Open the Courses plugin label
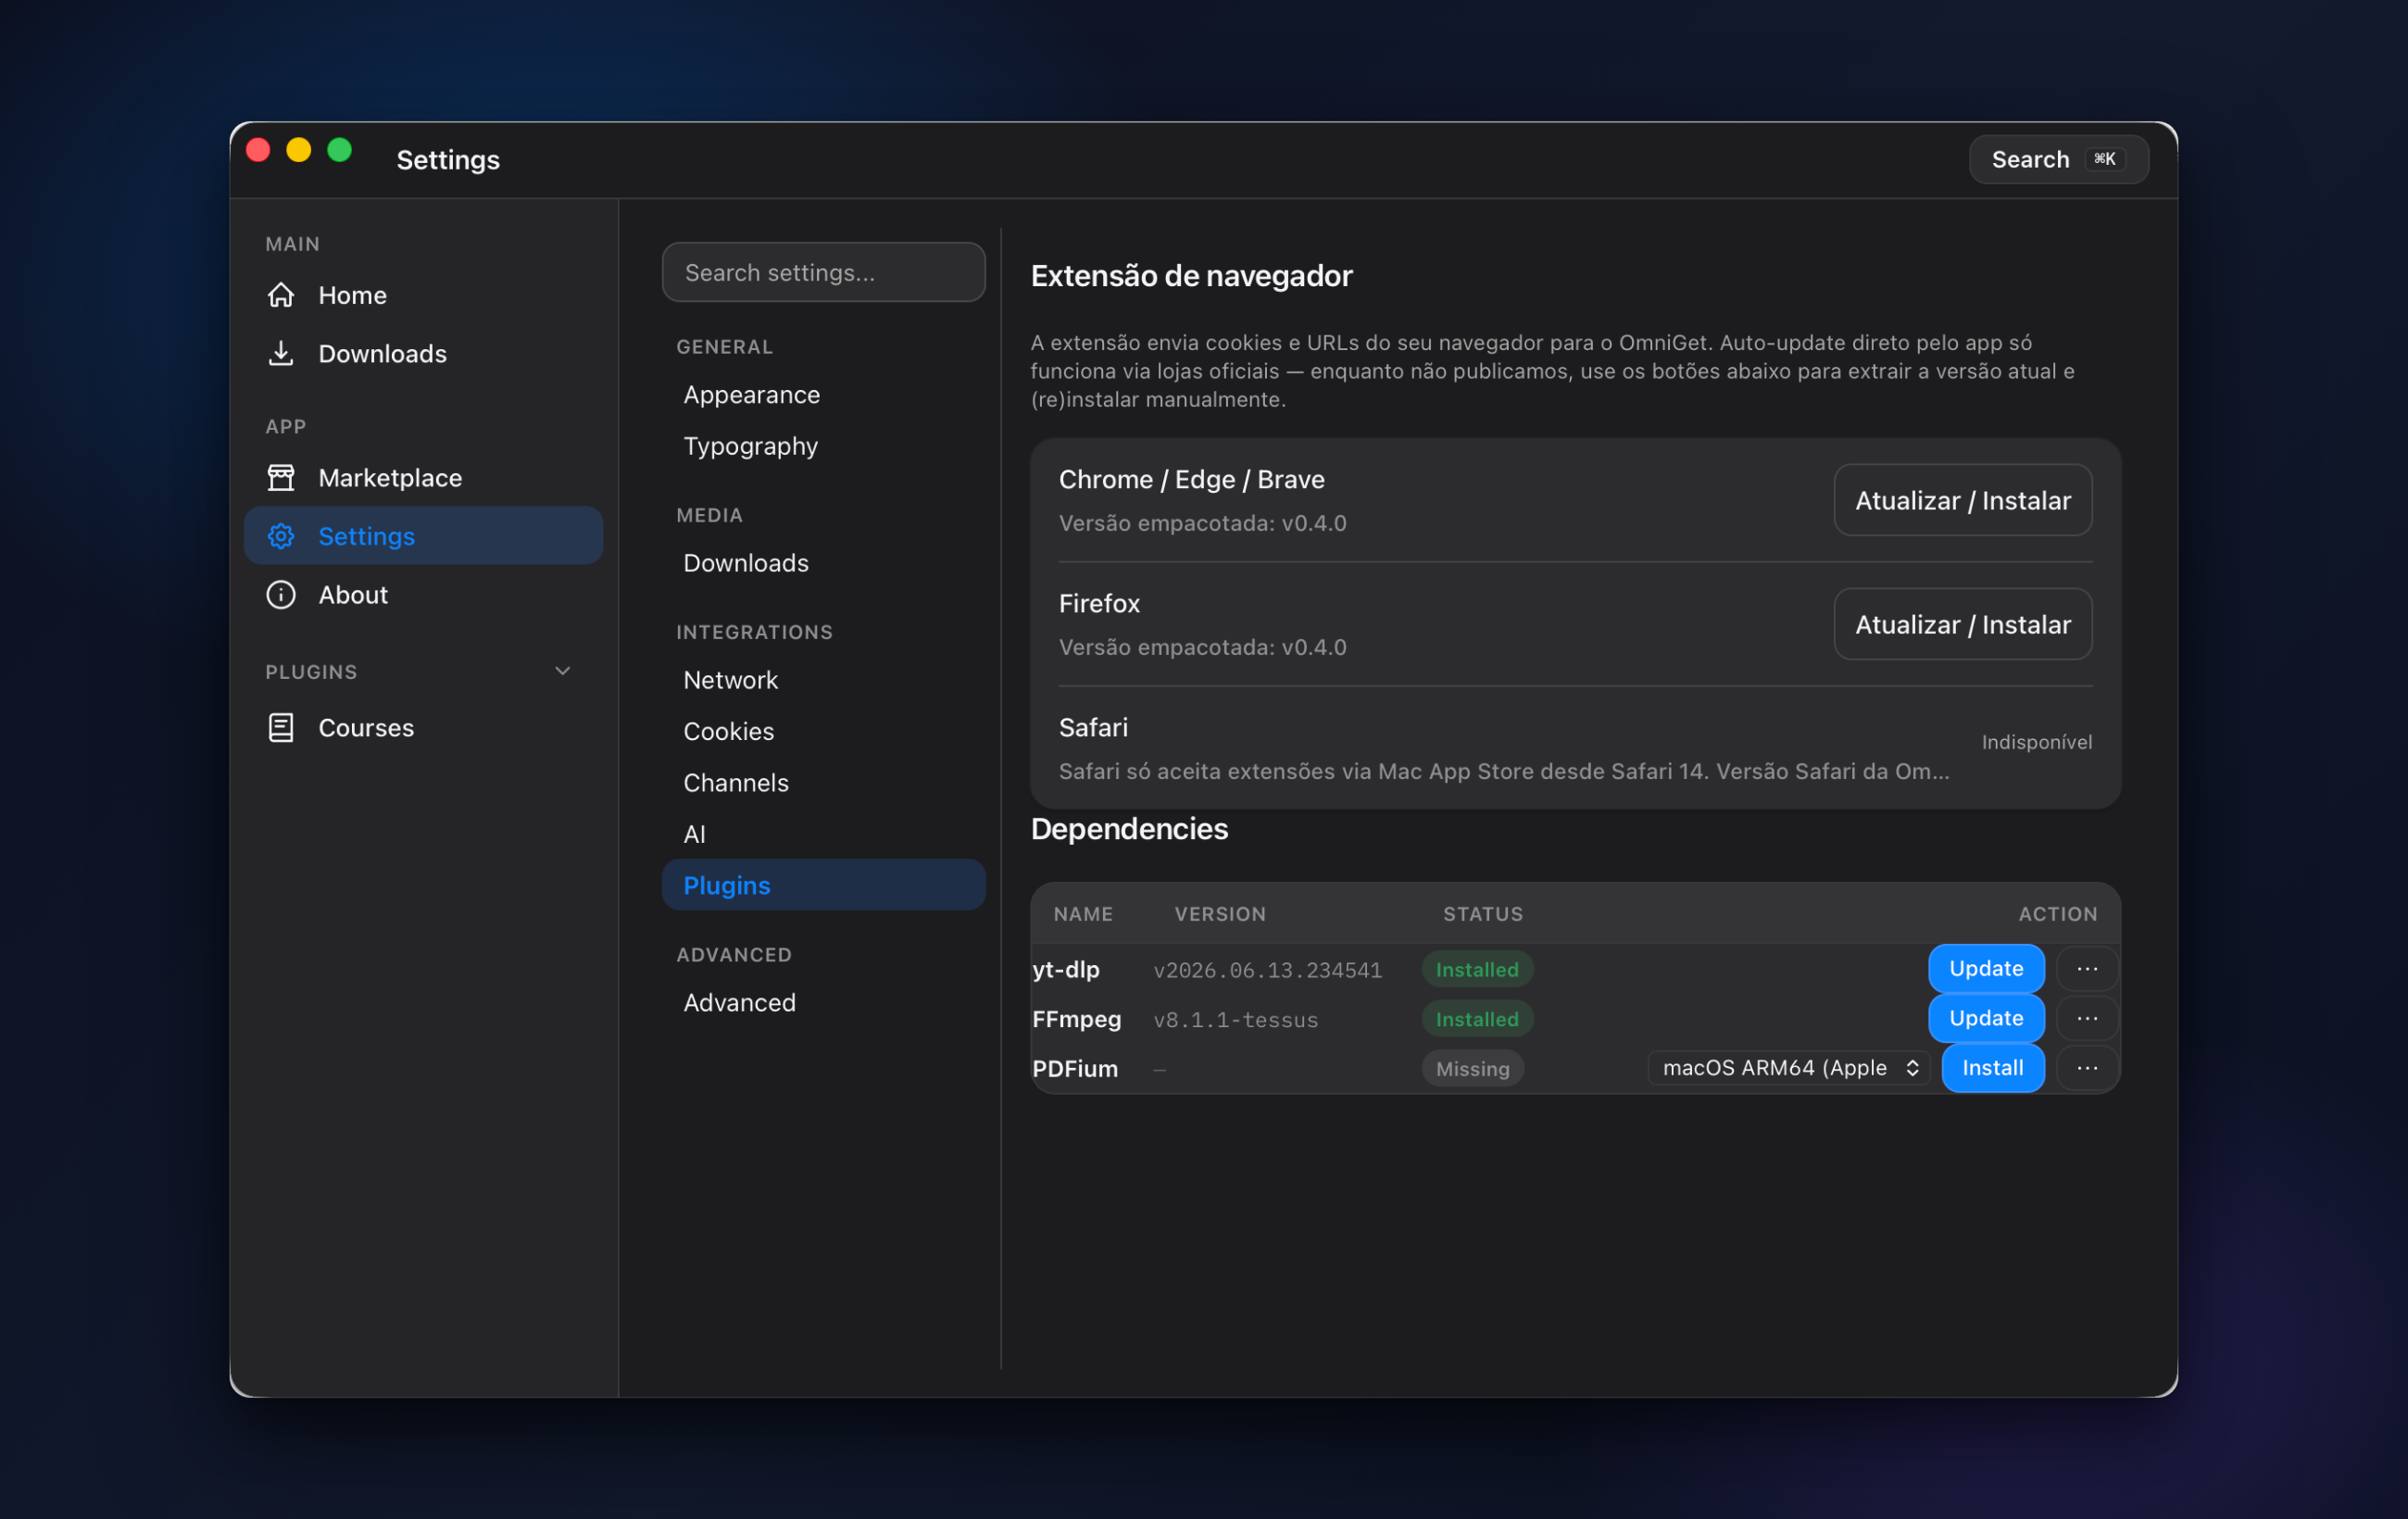 (x=366, y=728)
